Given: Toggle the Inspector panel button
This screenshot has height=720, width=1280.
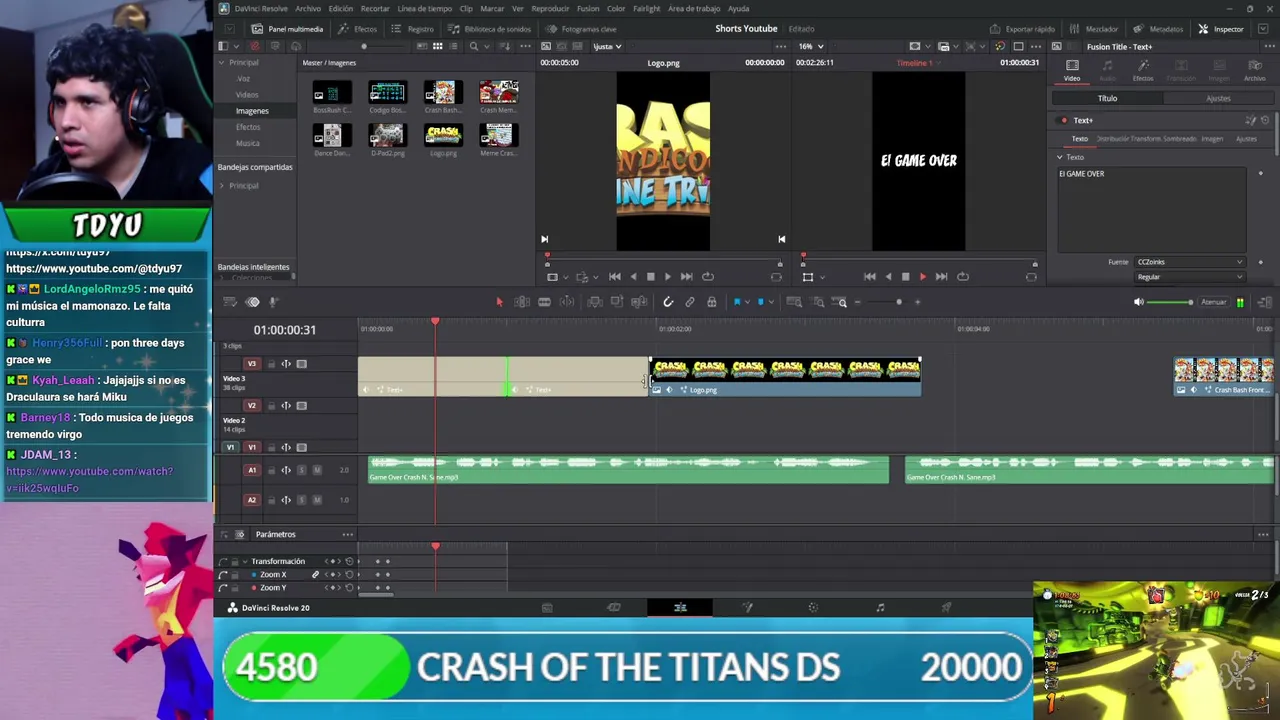Looking at the screenshot, I should [x=1221, y=29].
